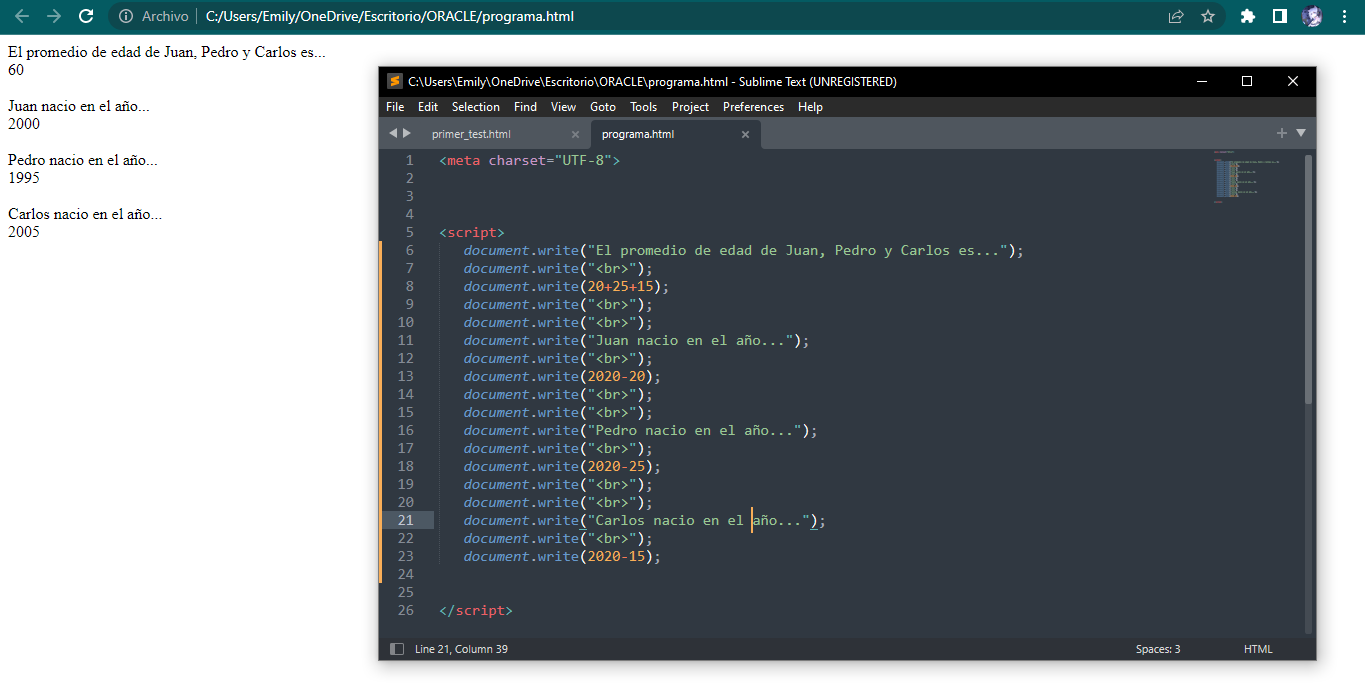Open the HTML syntax selector in status bar

[1258, 649]
